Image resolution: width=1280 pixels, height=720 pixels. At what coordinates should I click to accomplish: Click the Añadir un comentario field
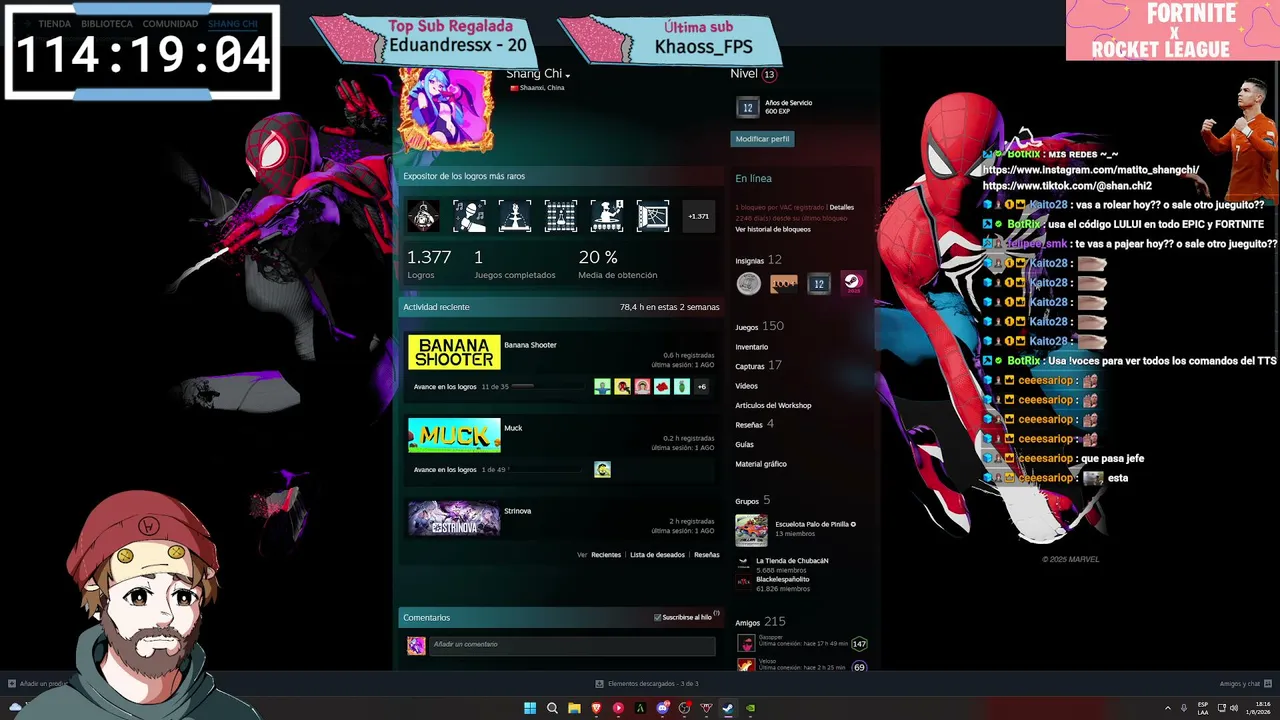(x=572, y=645)
